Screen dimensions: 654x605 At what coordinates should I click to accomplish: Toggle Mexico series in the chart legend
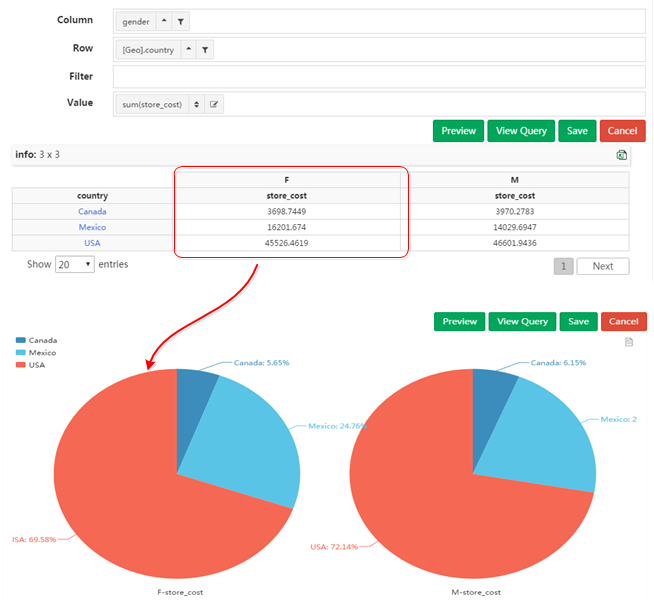[x=35, y=353]
